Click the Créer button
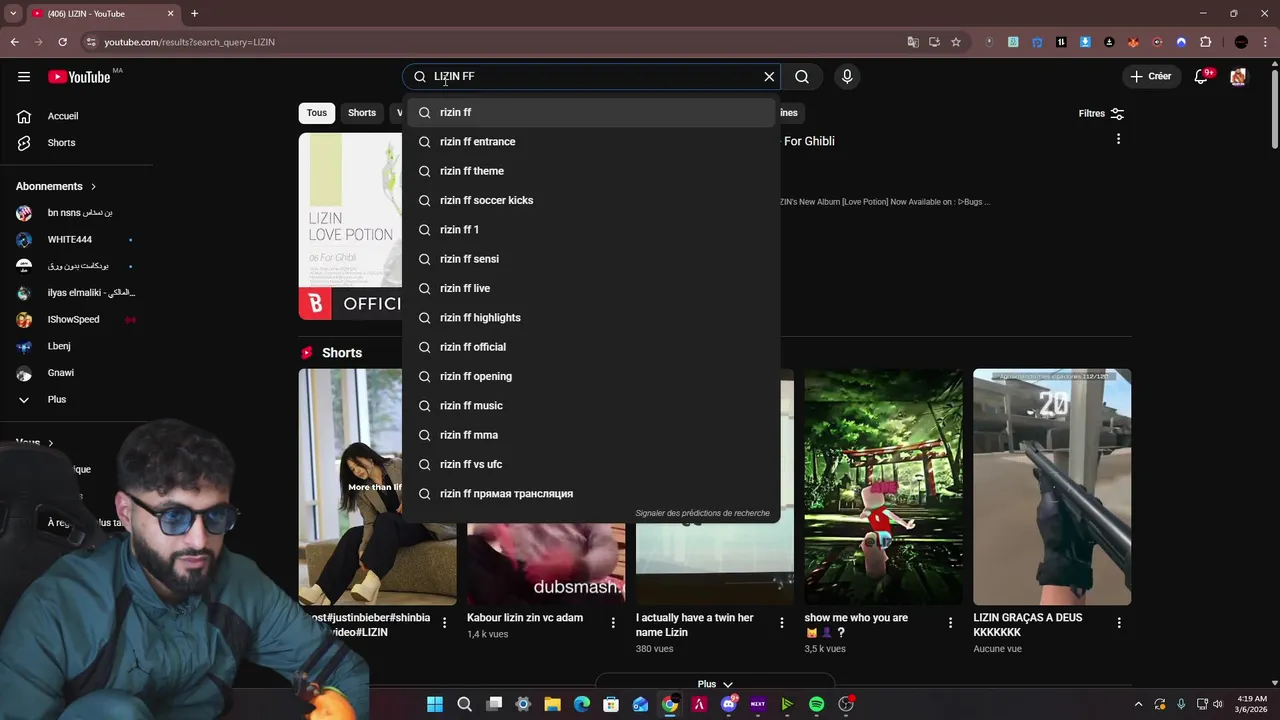Image resolution: width=1280 pixels, height=720 pixels. (x=1150, y=76)
